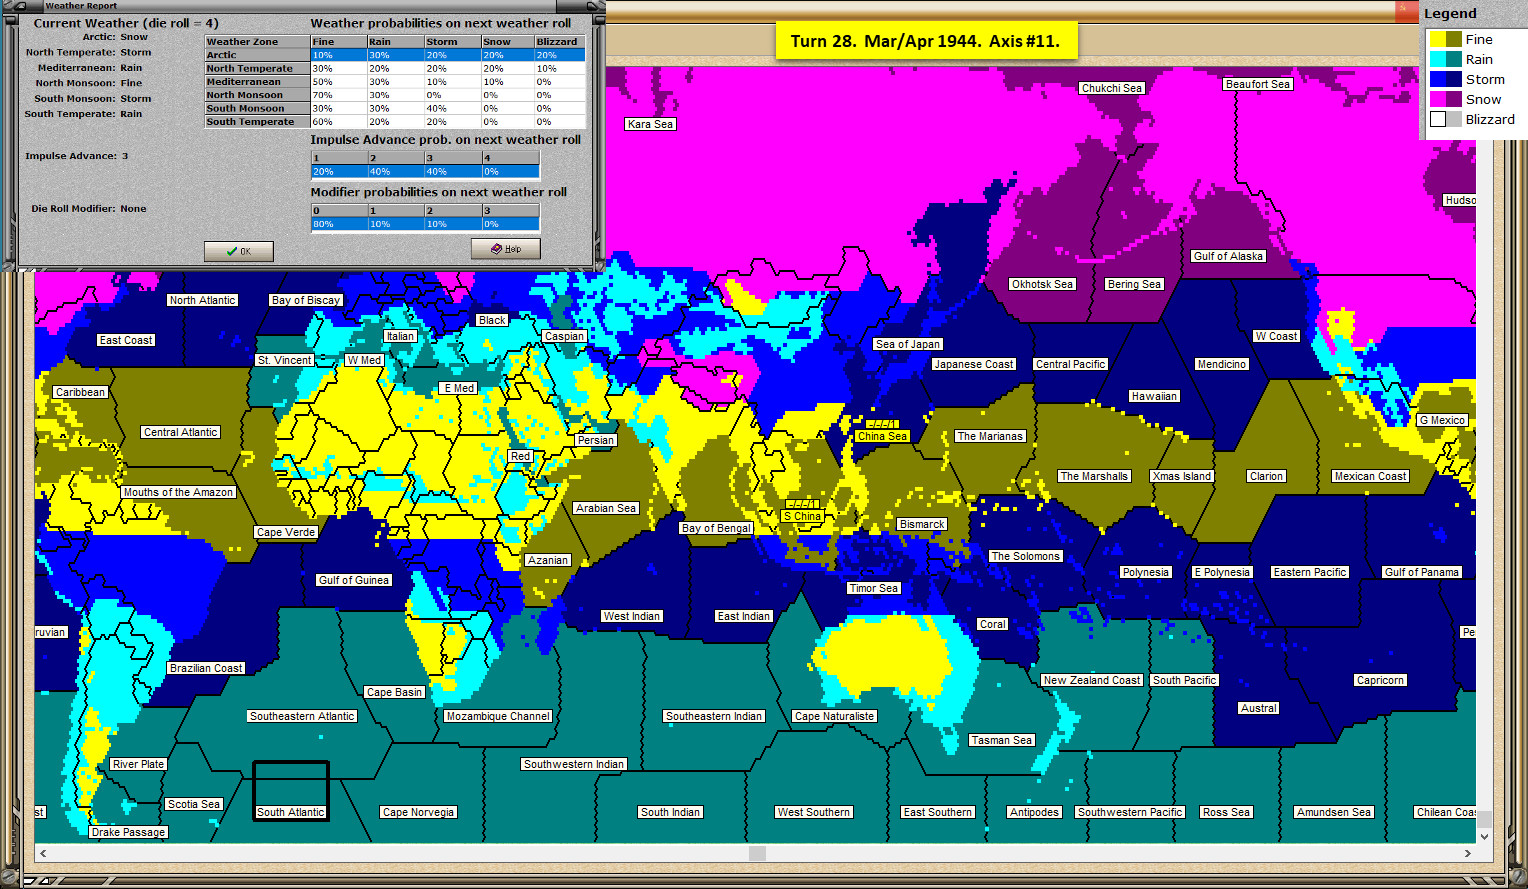Screen dimensions: 1528x889
Task: Click the Snow legend color swatch
Action: point(1445,99)
